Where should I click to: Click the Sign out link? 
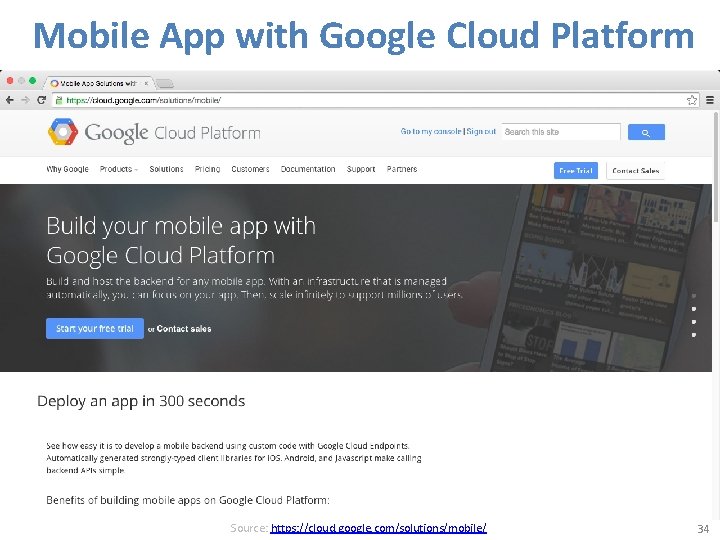tap(481, 131)
